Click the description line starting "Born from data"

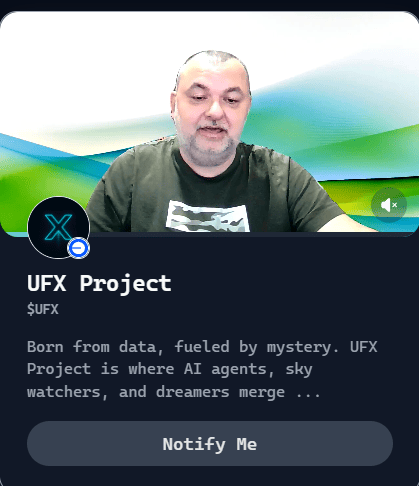202,347
